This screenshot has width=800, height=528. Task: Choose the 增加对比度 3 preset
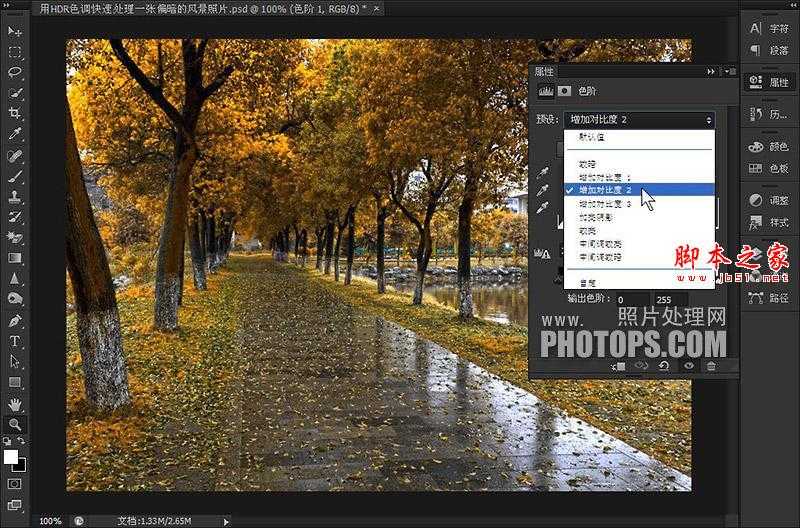tap(639, 204)
